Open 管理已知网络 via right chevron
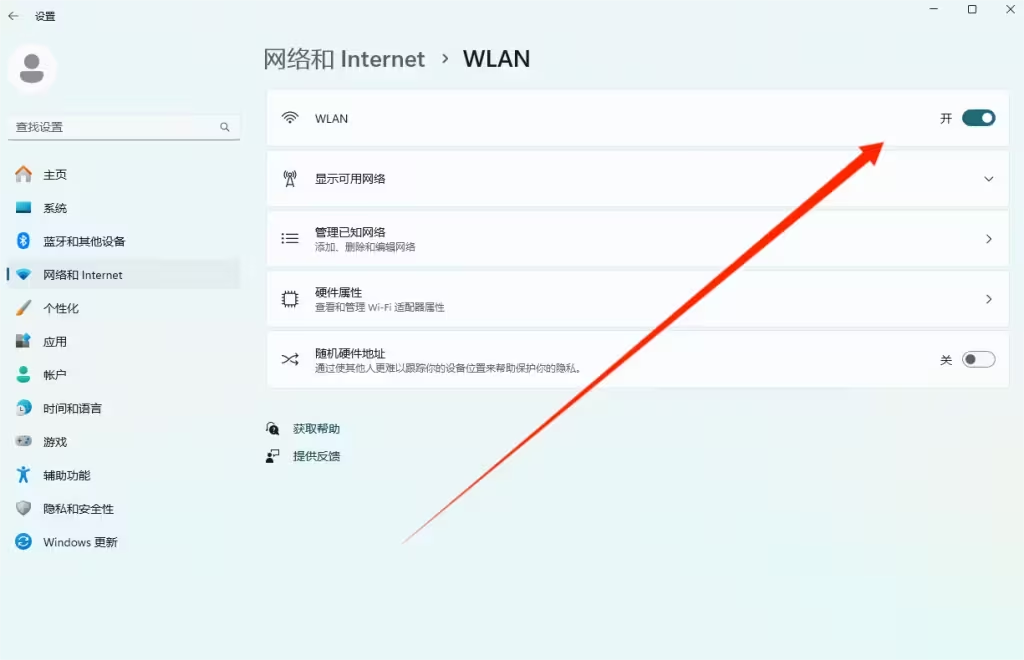 click(x=989, y=239)
